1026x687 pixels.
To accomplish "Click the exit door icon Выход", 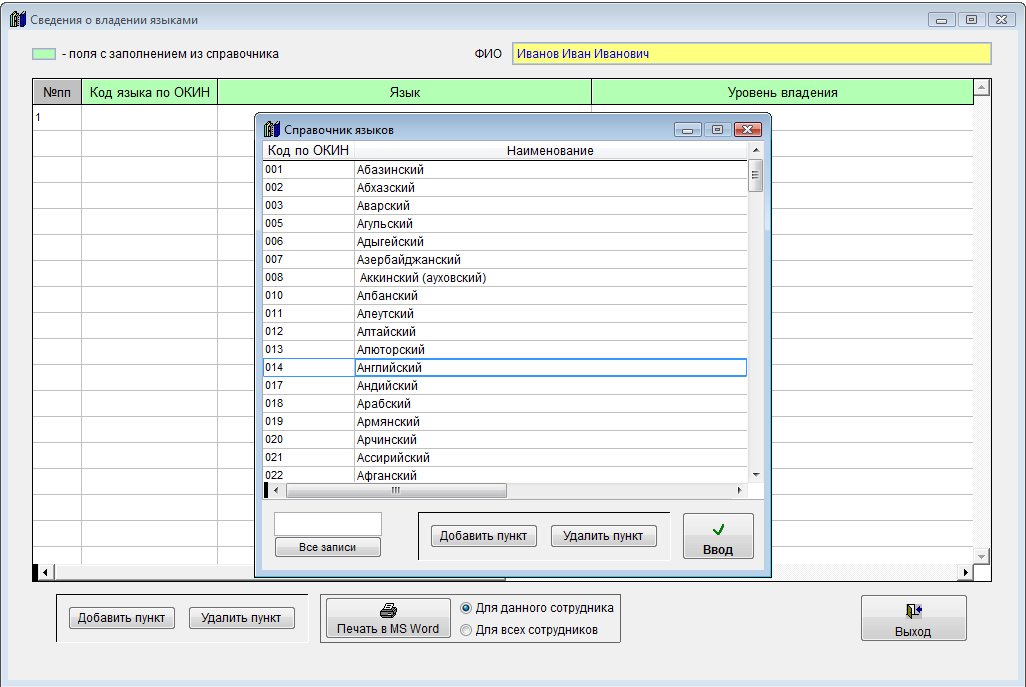I will point(913,611).
